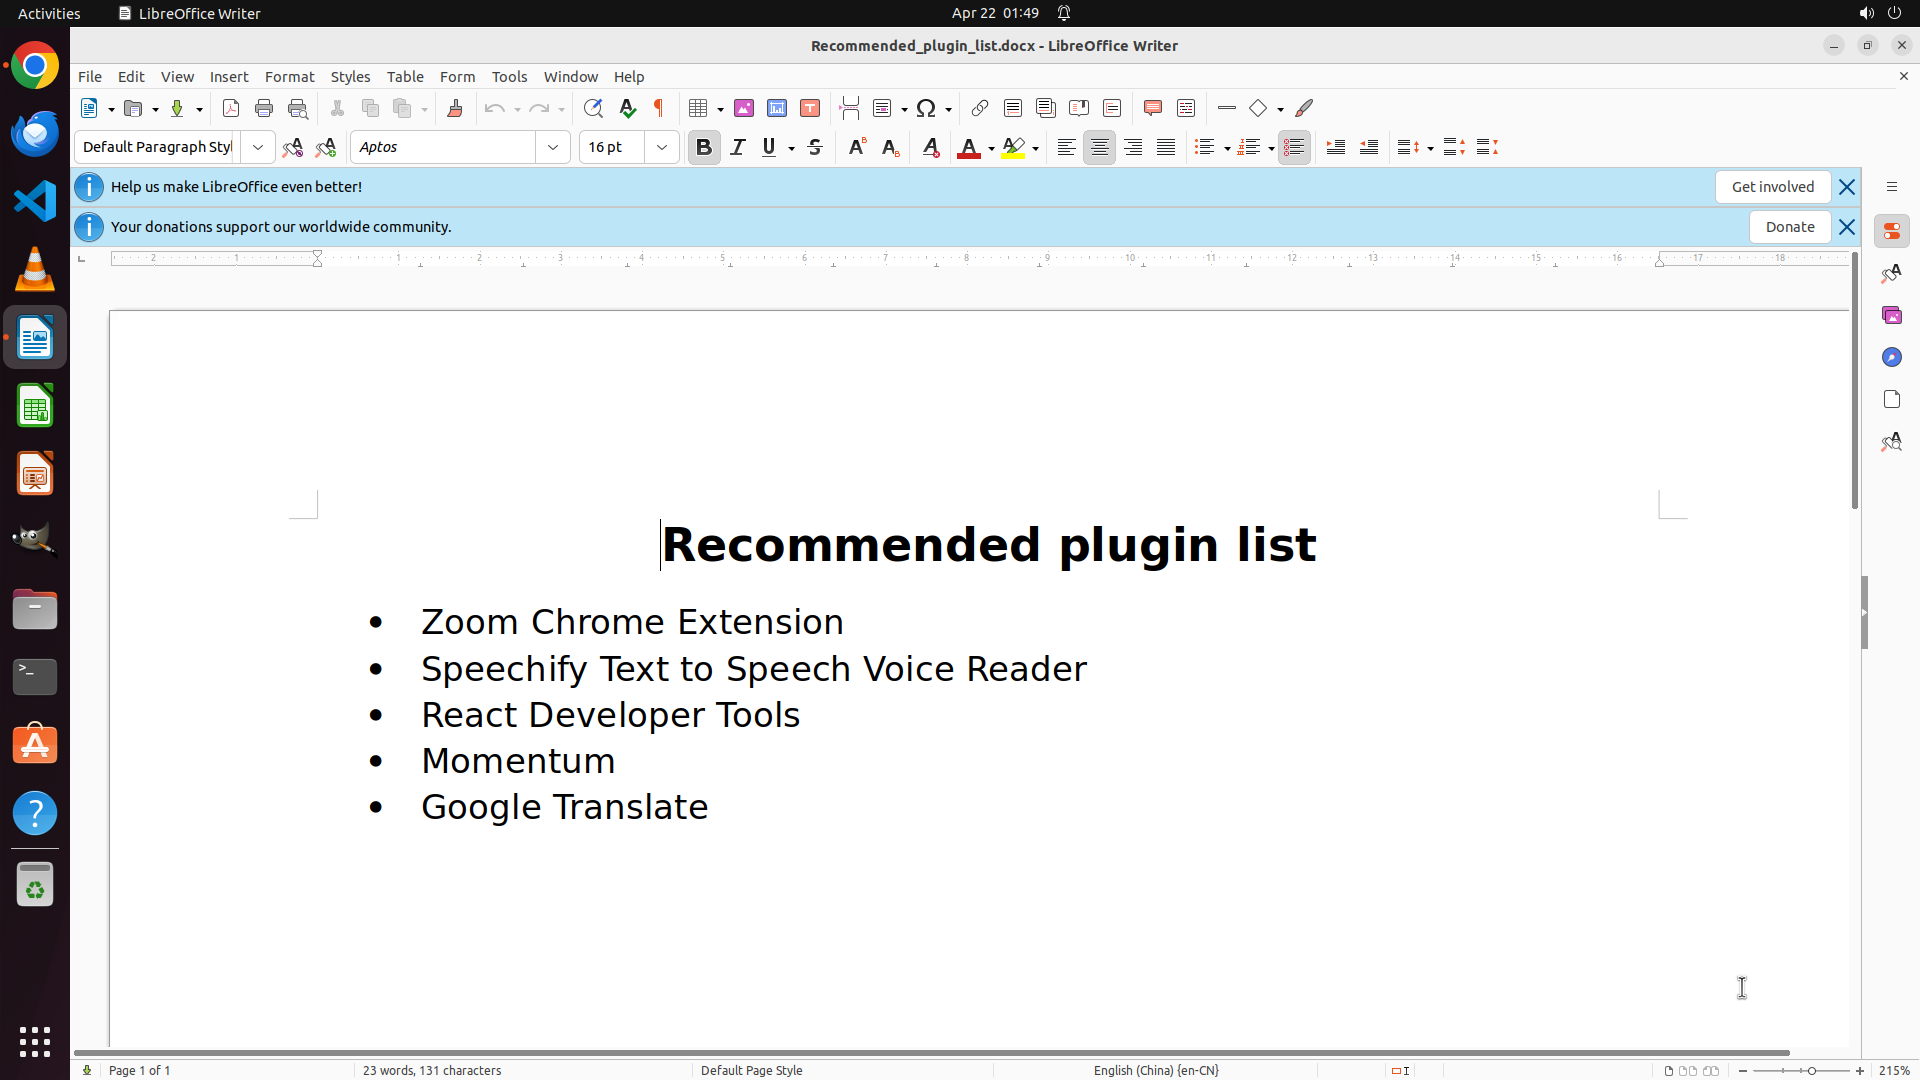
Task: Expand the font size dropdown
Action: [x=662, y=147]
